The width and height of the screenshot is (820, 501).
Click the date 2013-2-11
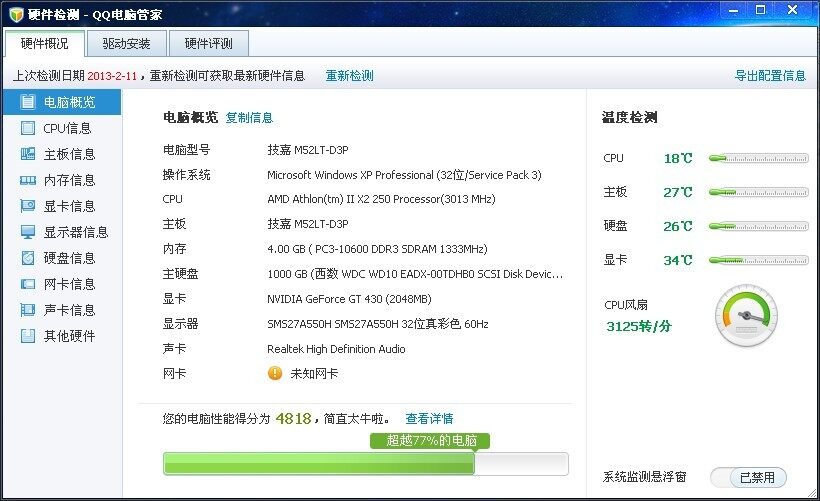tap(112, 76)
